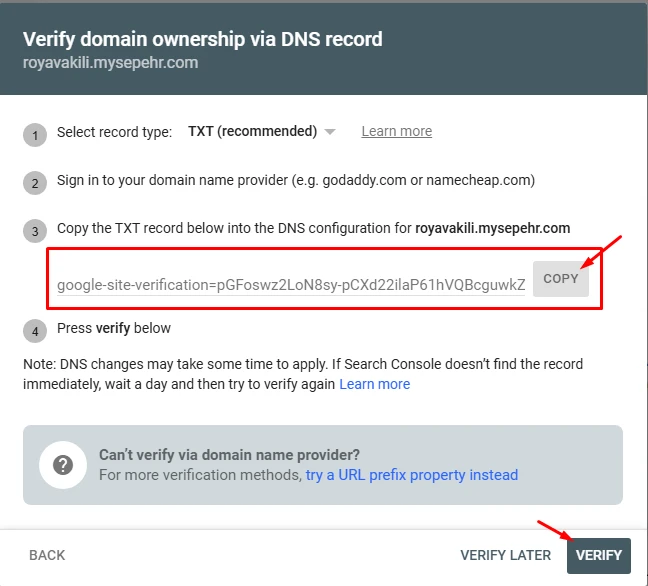Open Learn more link in DNS note

click(x=374, y=384)
